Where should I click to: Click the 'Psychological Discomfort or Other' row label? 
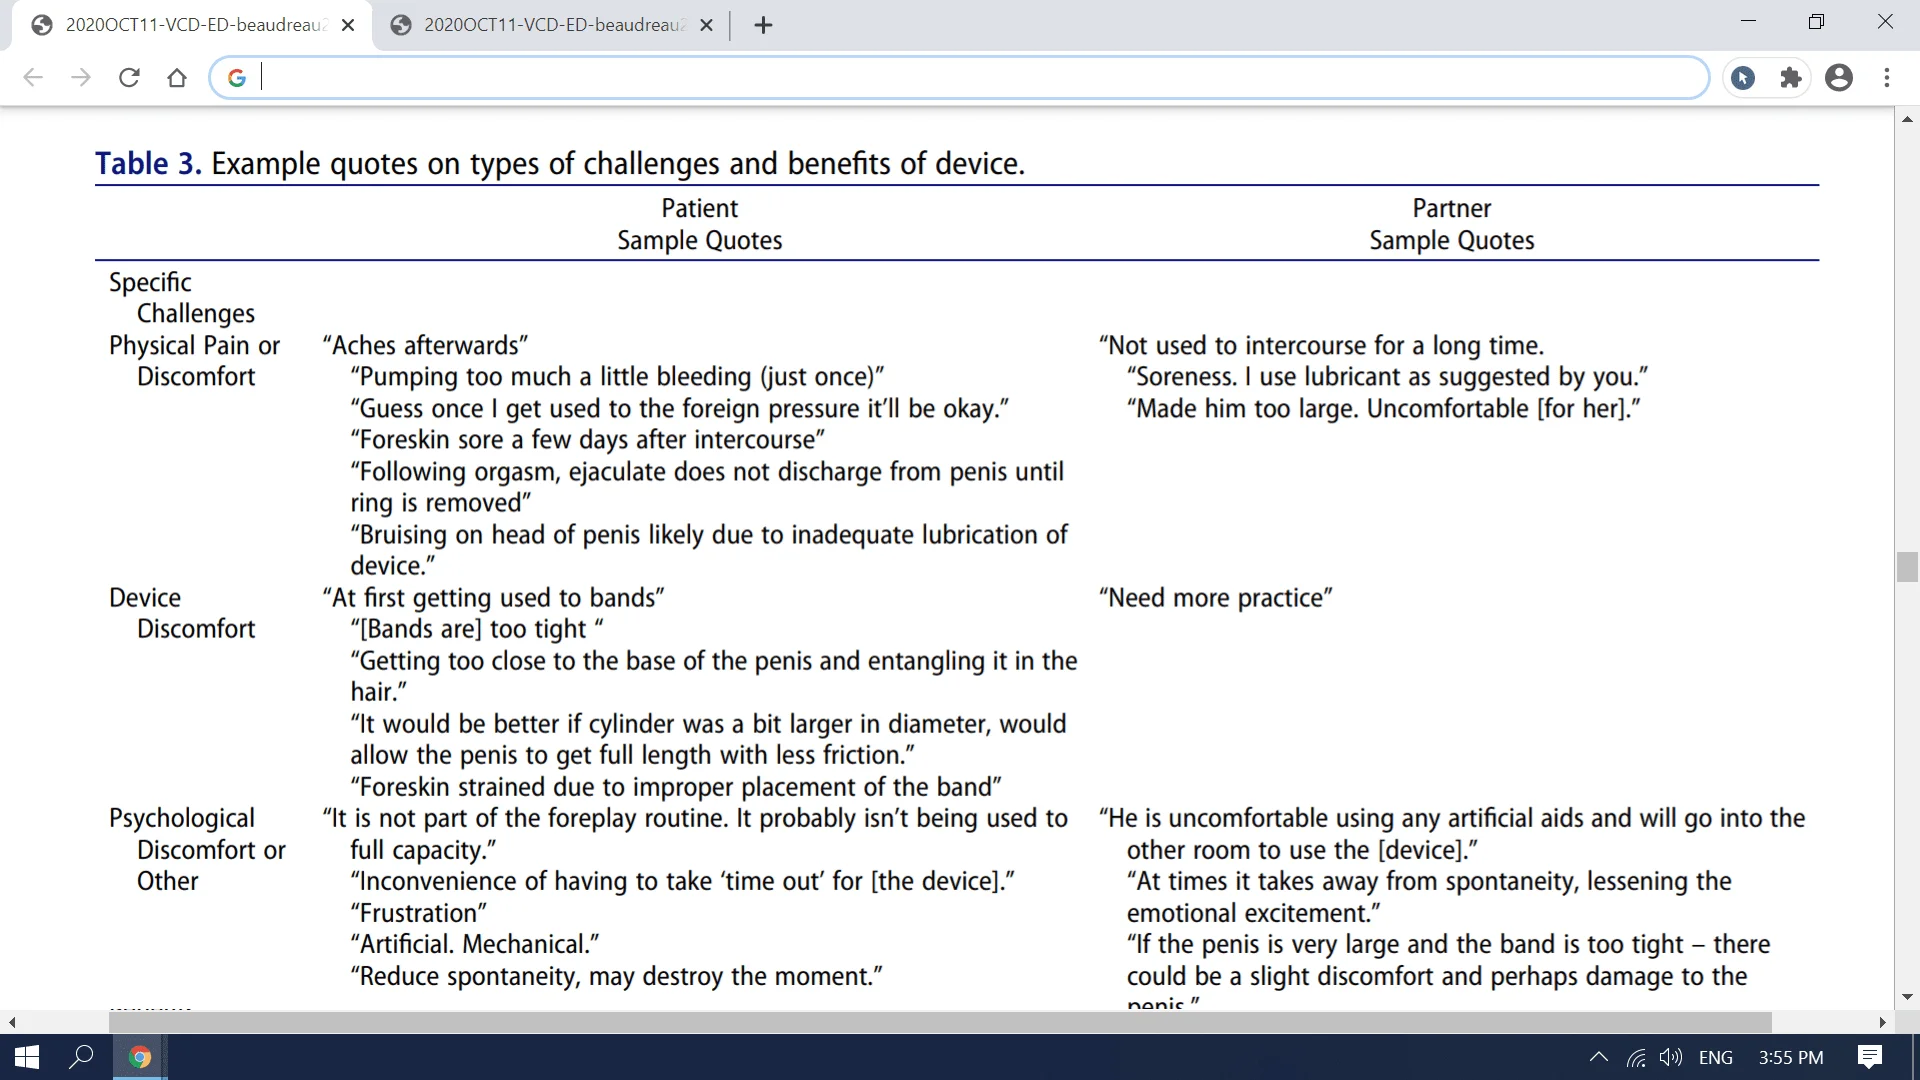(x=197, y=850)
